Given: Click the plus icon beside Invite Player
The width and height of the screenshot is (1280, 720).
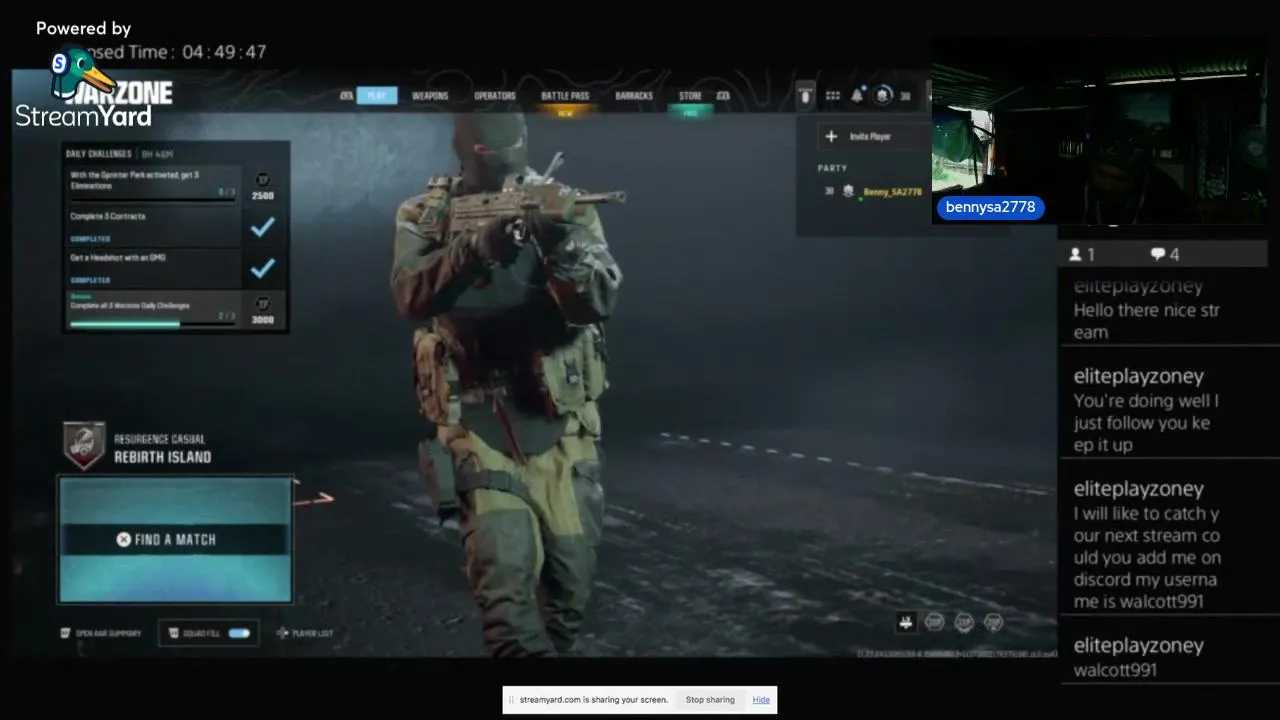Looking at the screenshot, I should pos(831,136).
